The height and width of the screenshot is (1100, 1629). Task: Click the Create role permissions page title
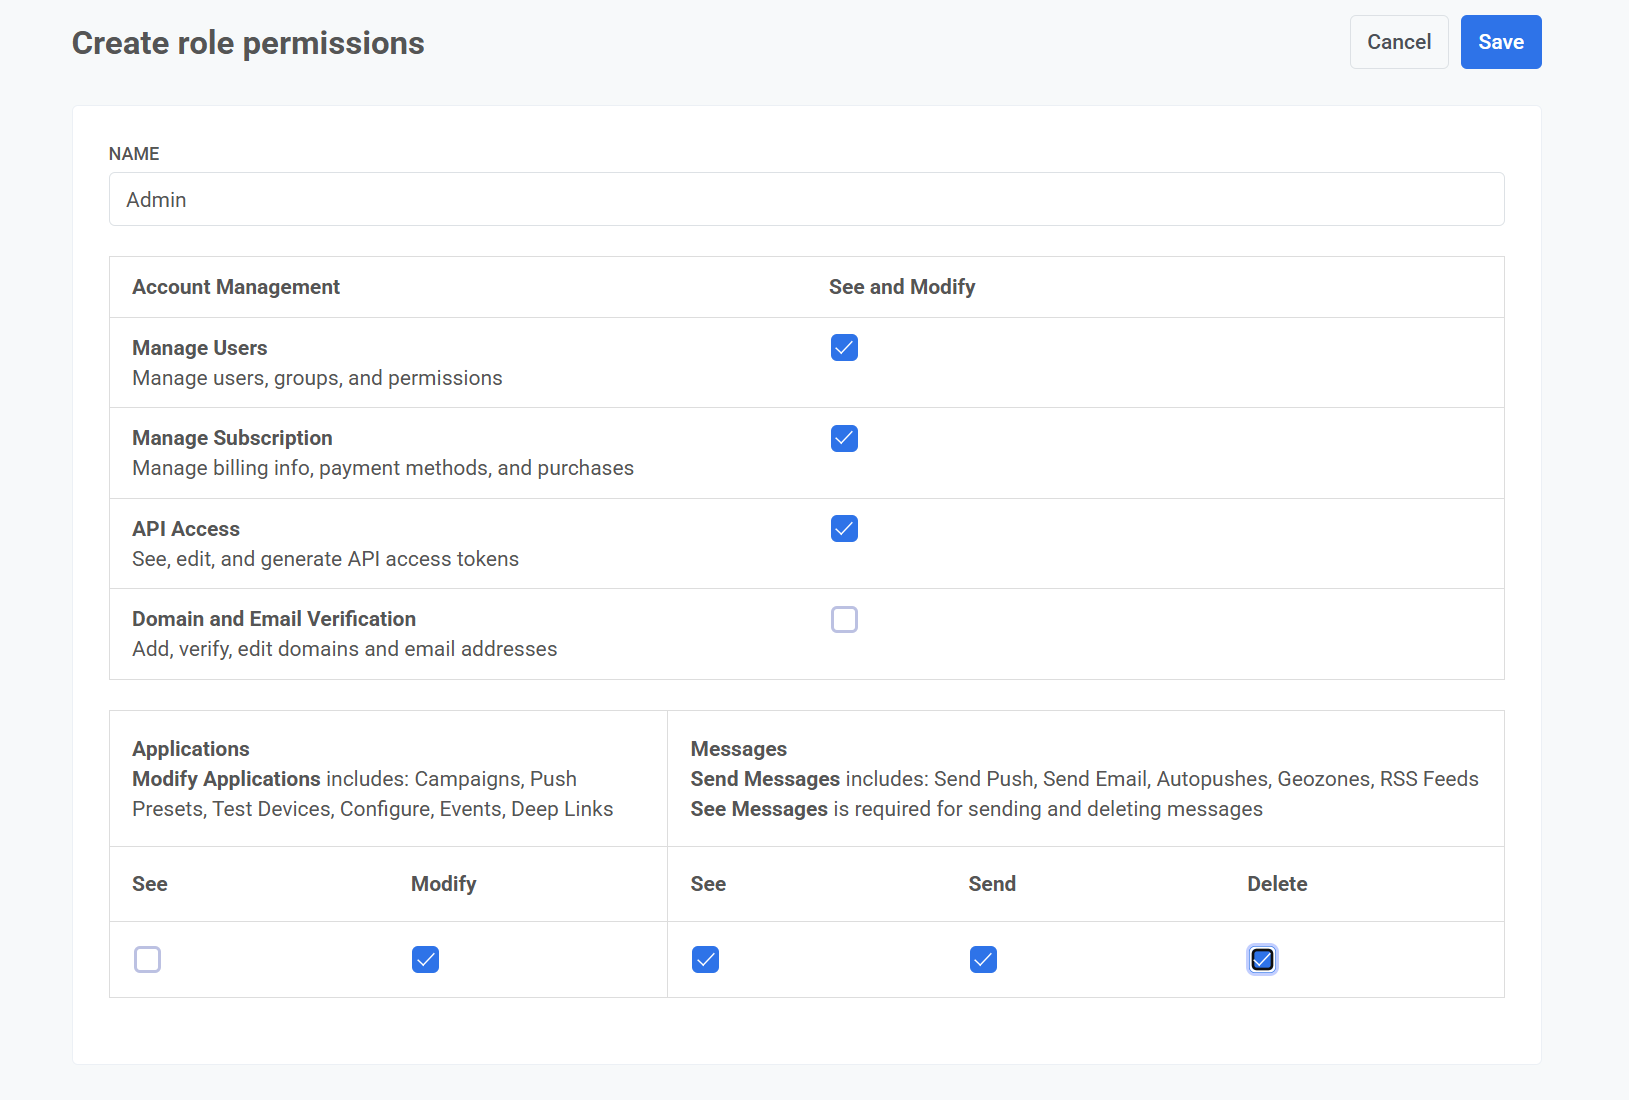point(247,42)
